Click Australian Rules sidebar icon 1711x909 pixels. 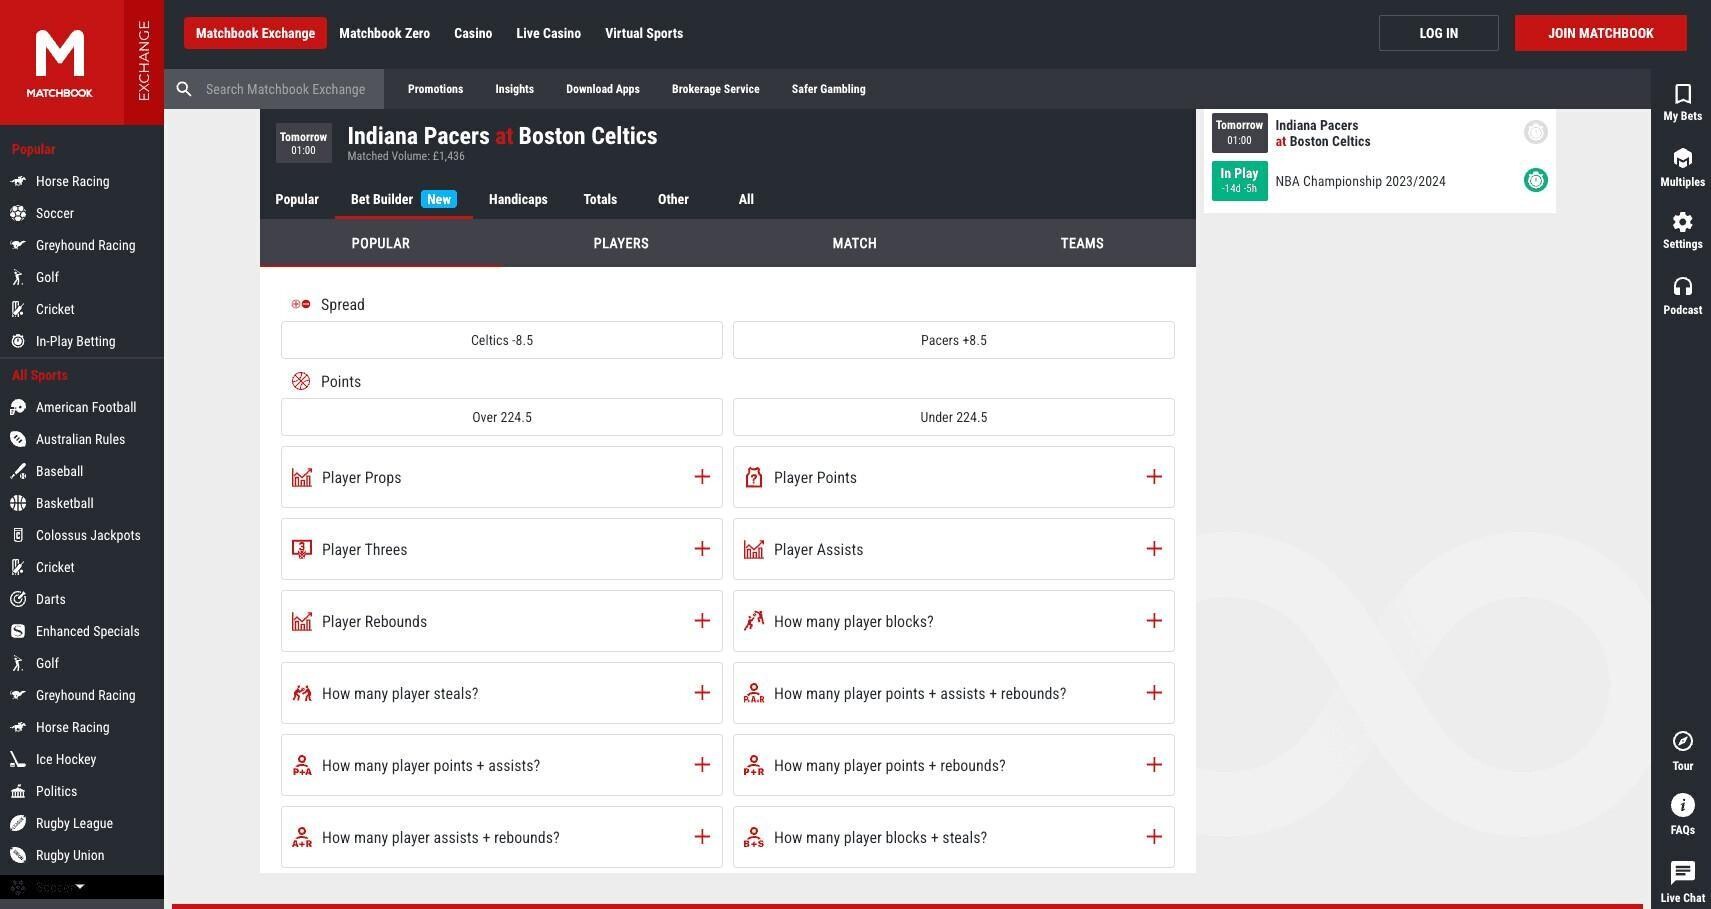(x=18, y=439)
